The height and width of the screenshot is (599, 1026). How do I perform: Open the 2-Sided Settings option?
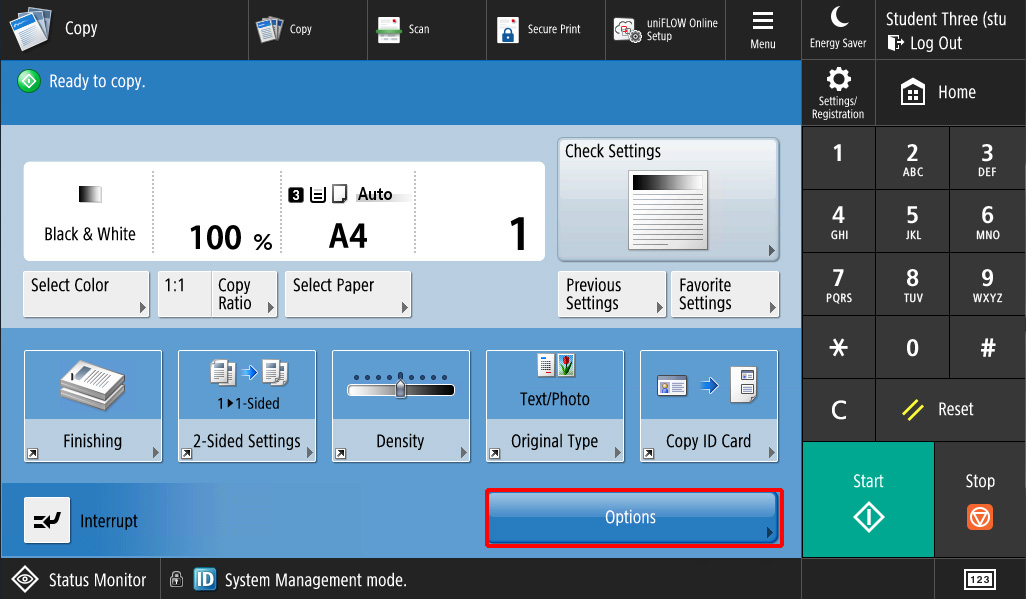247,406
